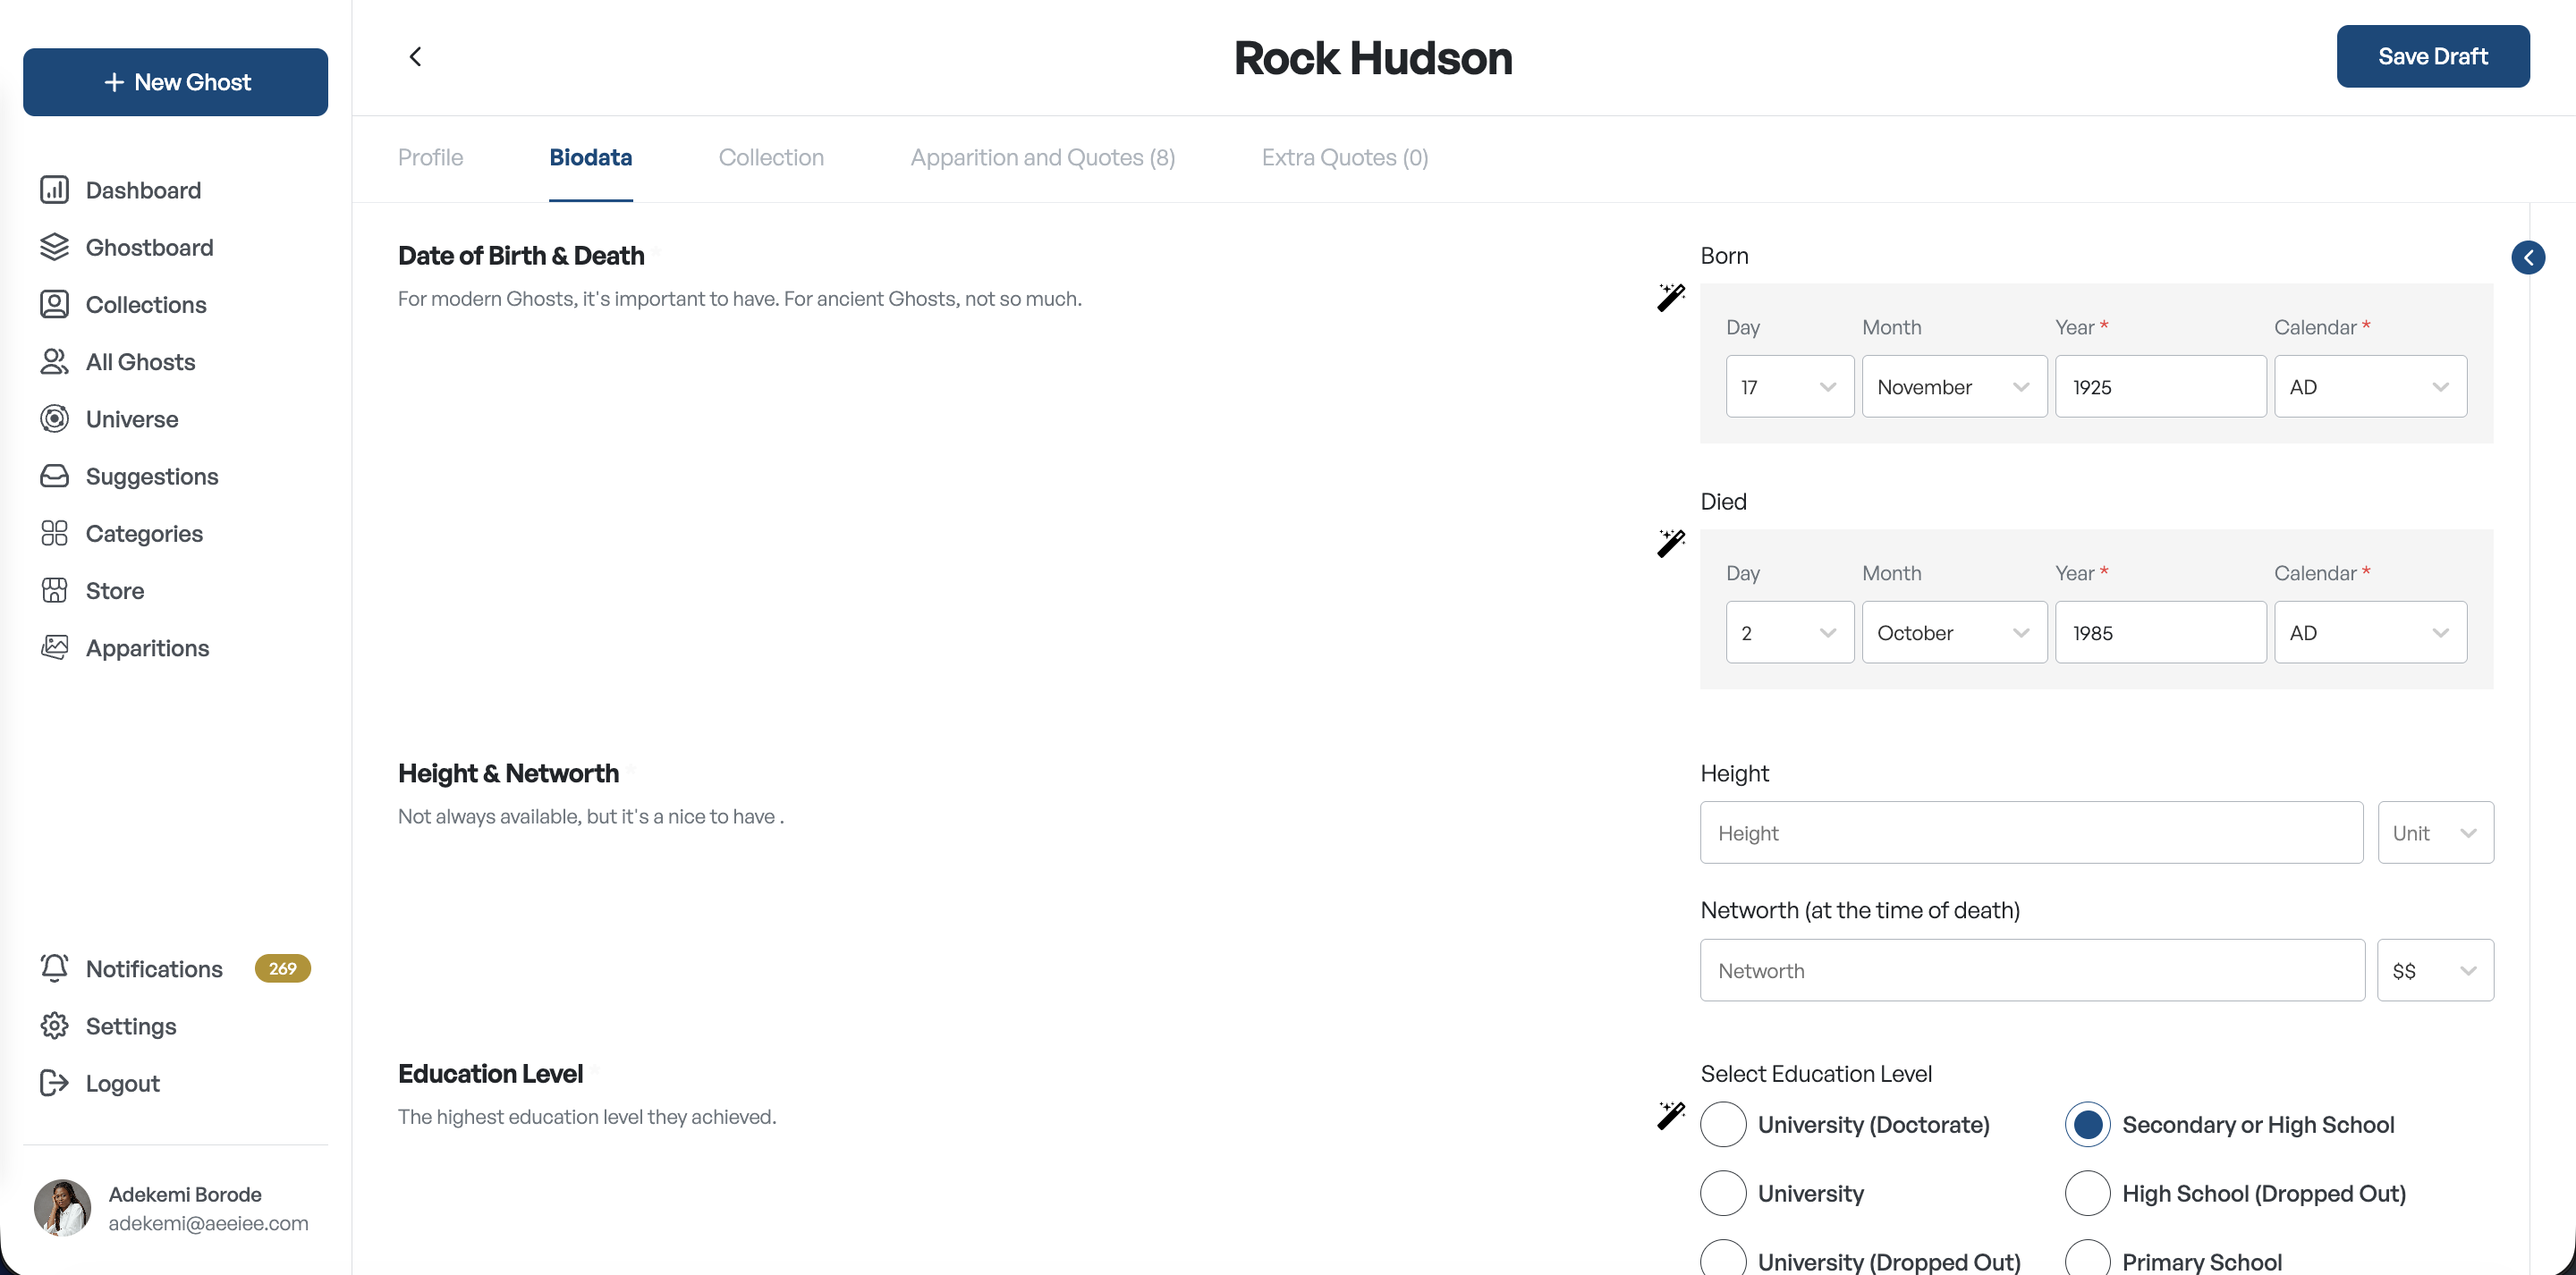The width and height of the screenshot is (2576, 1275).
Task: Click the Save Draft button
Action: tap(2433, 56)
